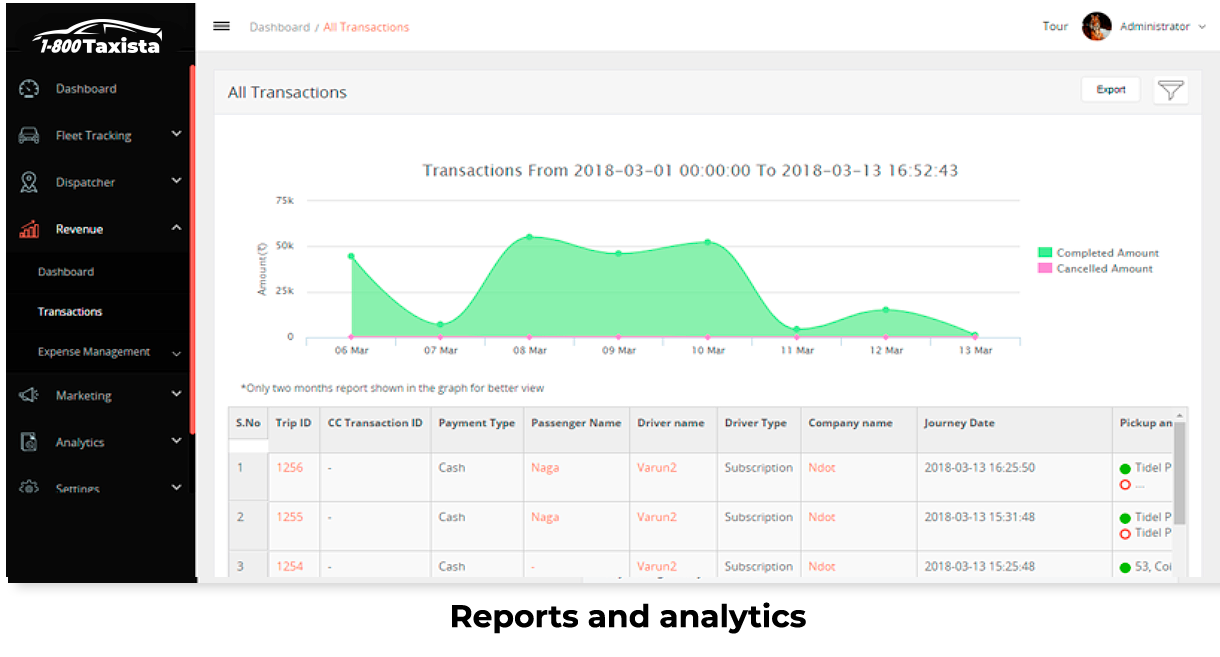The height and width of the screenshot is (657, 1220).
Task: Click the Dispatcher location pin icon
Action: coord(29,183)
